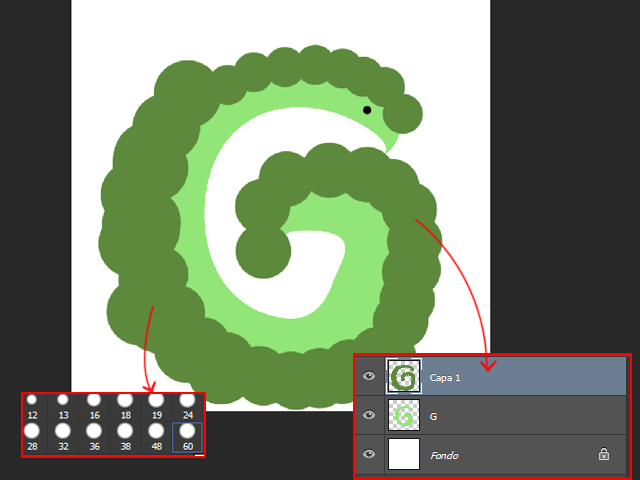Select the G layer thumbnail

click(404, 415)
